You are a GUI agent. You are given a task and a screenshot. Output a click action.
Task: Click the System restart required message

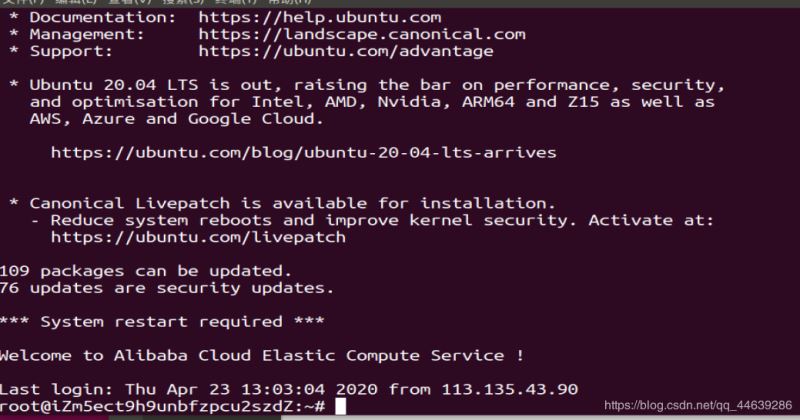click(x=161, y=322)
